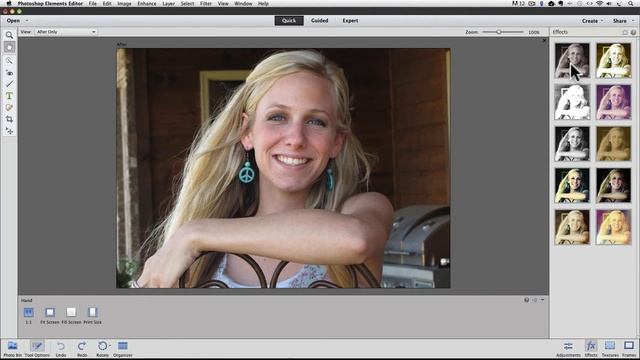Show the Adjustments panel
The width and height of the screenshot is (640, 360).
click(568, 349)
